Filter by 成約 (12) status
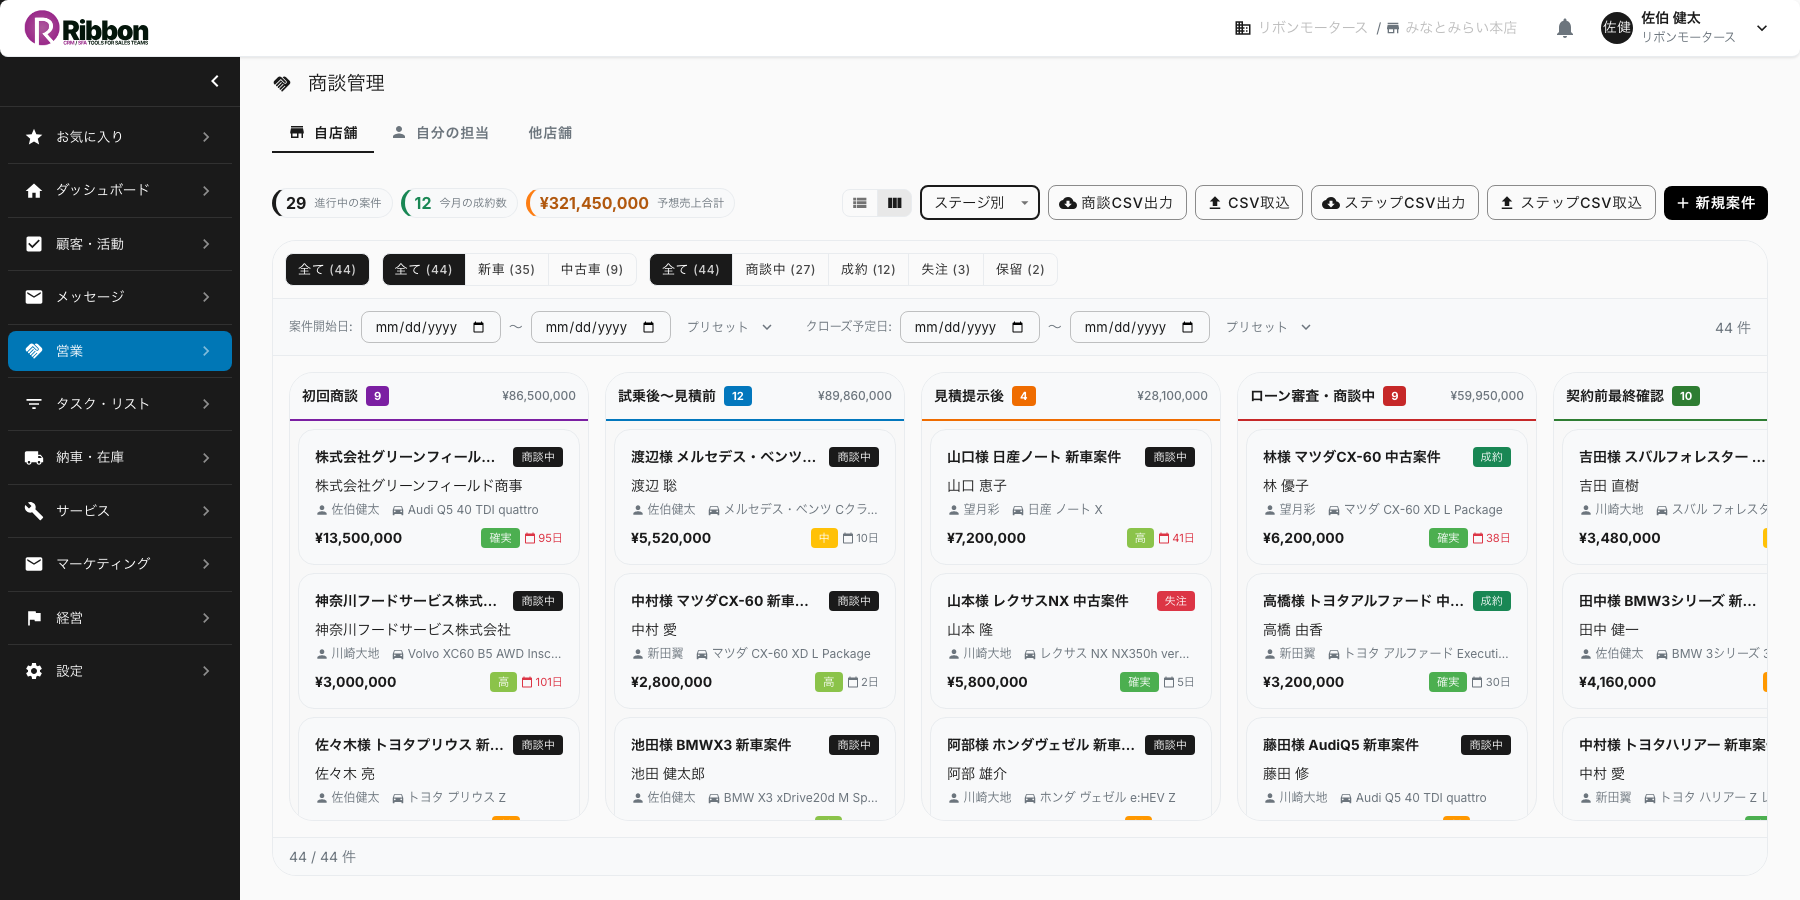Viewport: 1800px width, 900px height. click(x=868, y=269)
